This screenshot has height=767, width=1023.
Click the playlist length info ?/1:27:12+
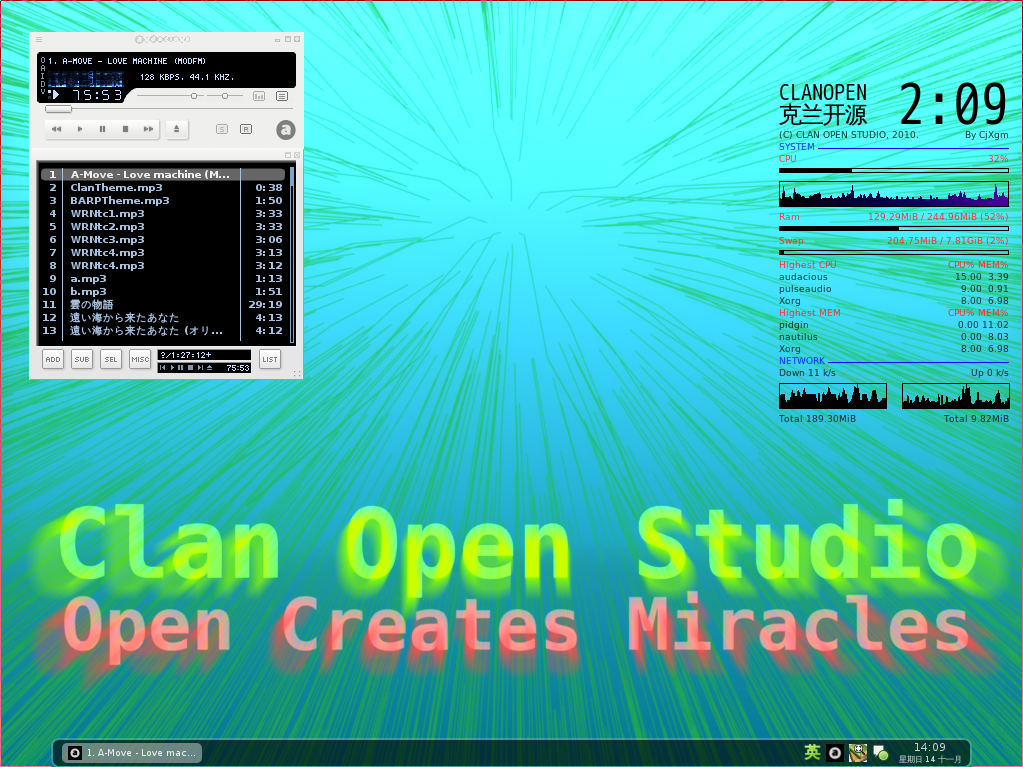186,355
